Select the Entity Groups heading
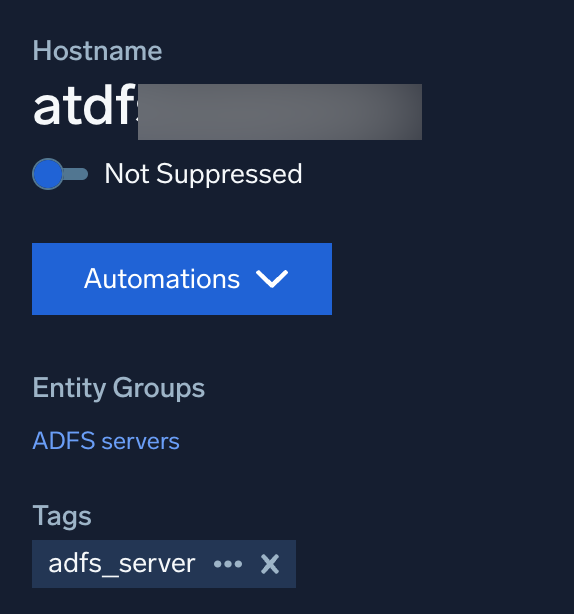The image size is (574, 614). (119, 388)
